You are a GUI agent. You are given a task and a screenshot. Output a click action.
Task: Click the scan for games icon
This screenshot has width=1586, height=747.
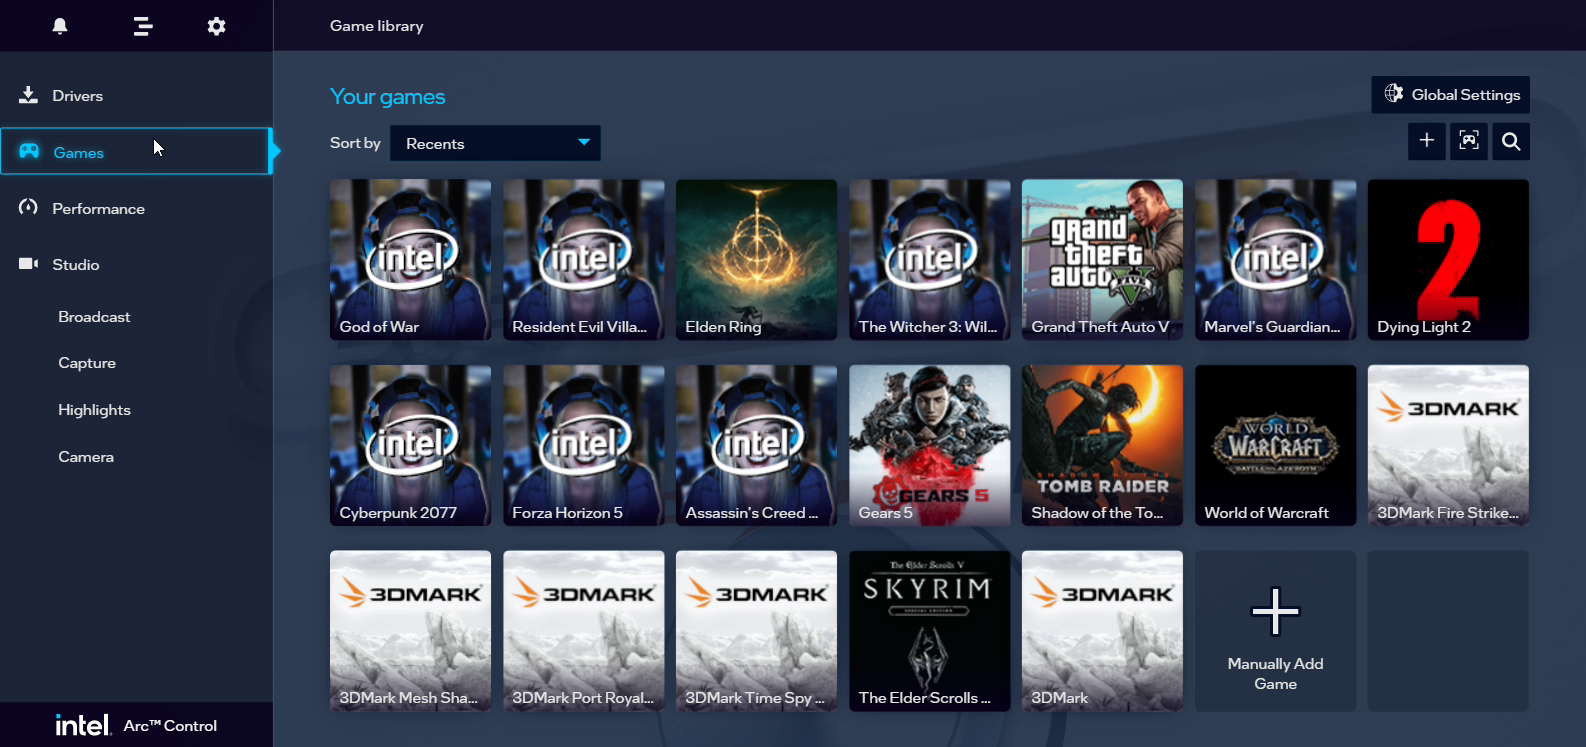pos(1469,141)
